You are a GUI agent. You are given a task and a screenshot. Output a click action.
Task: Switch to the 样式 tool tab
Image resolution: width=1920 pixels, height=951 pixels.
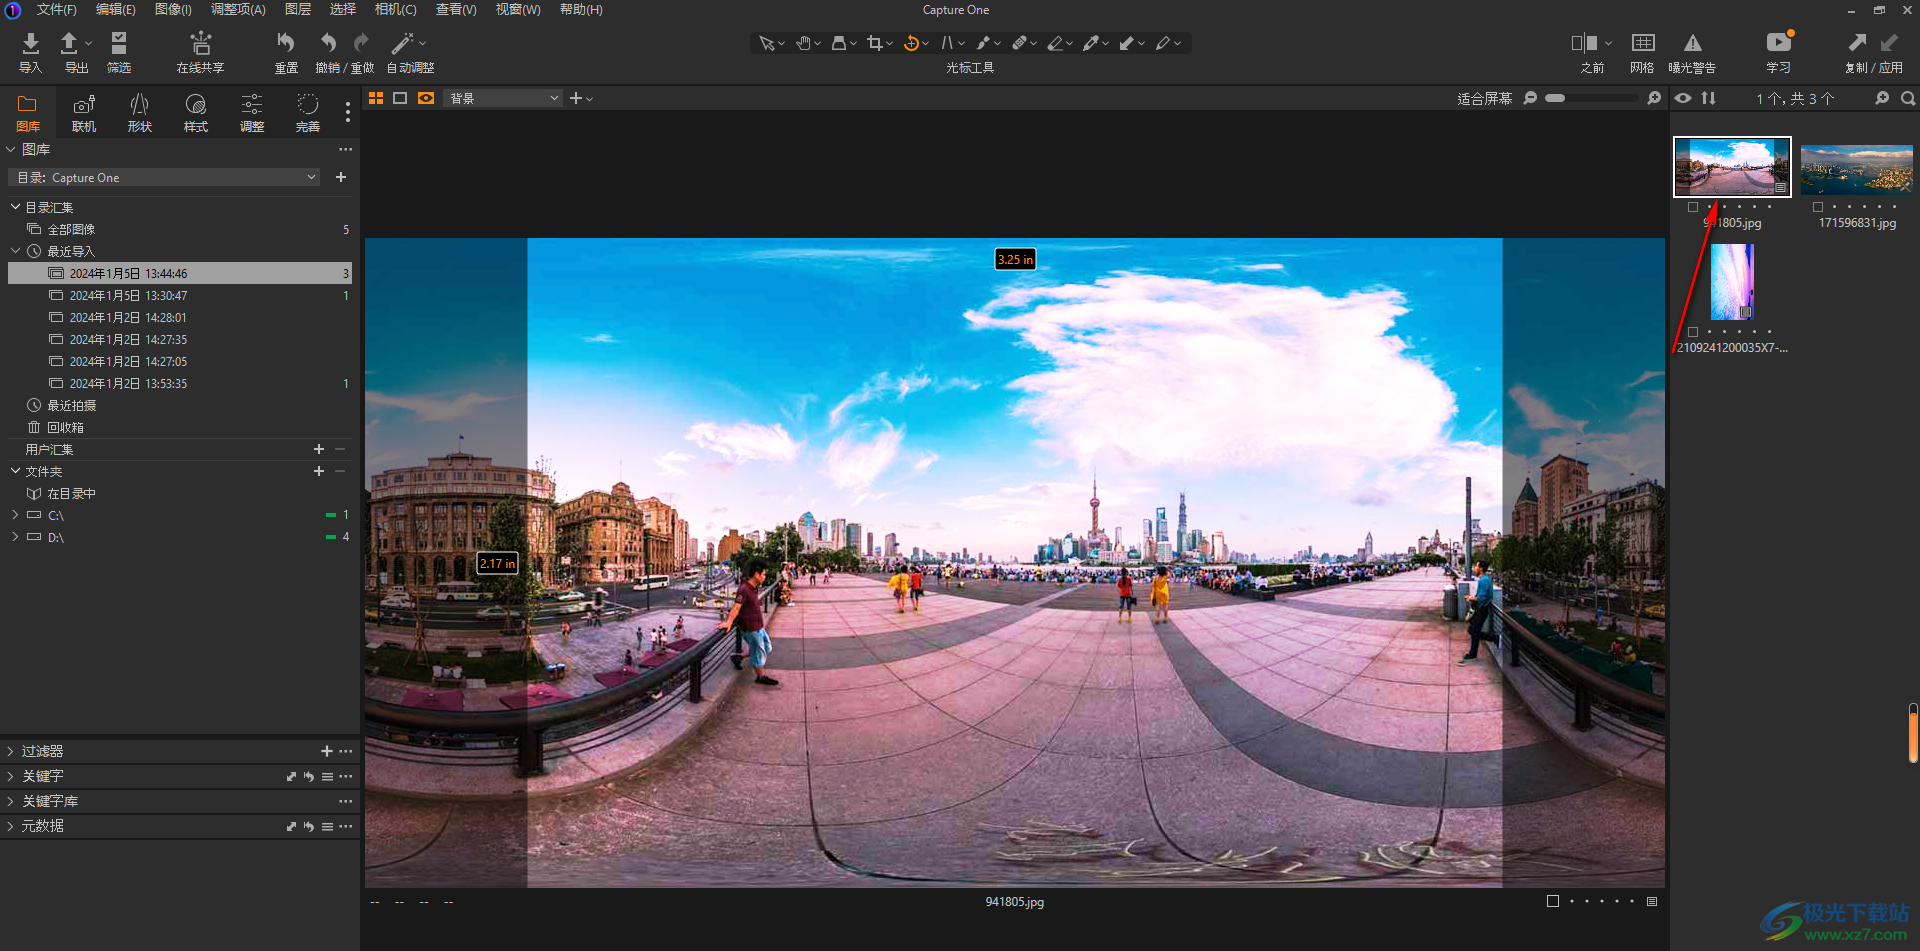coord(196,112)
